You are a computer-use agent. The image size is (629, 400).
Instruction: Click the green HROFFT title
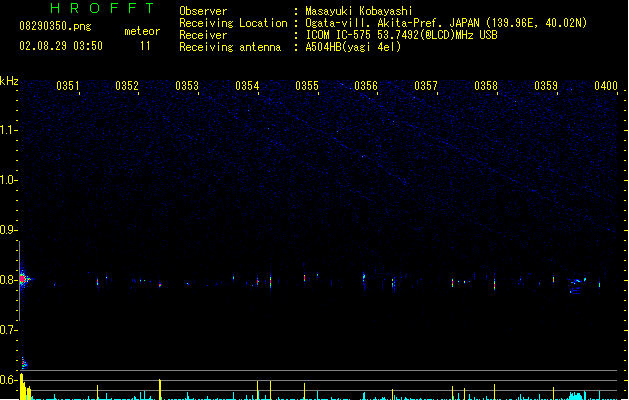pos(102,8)
